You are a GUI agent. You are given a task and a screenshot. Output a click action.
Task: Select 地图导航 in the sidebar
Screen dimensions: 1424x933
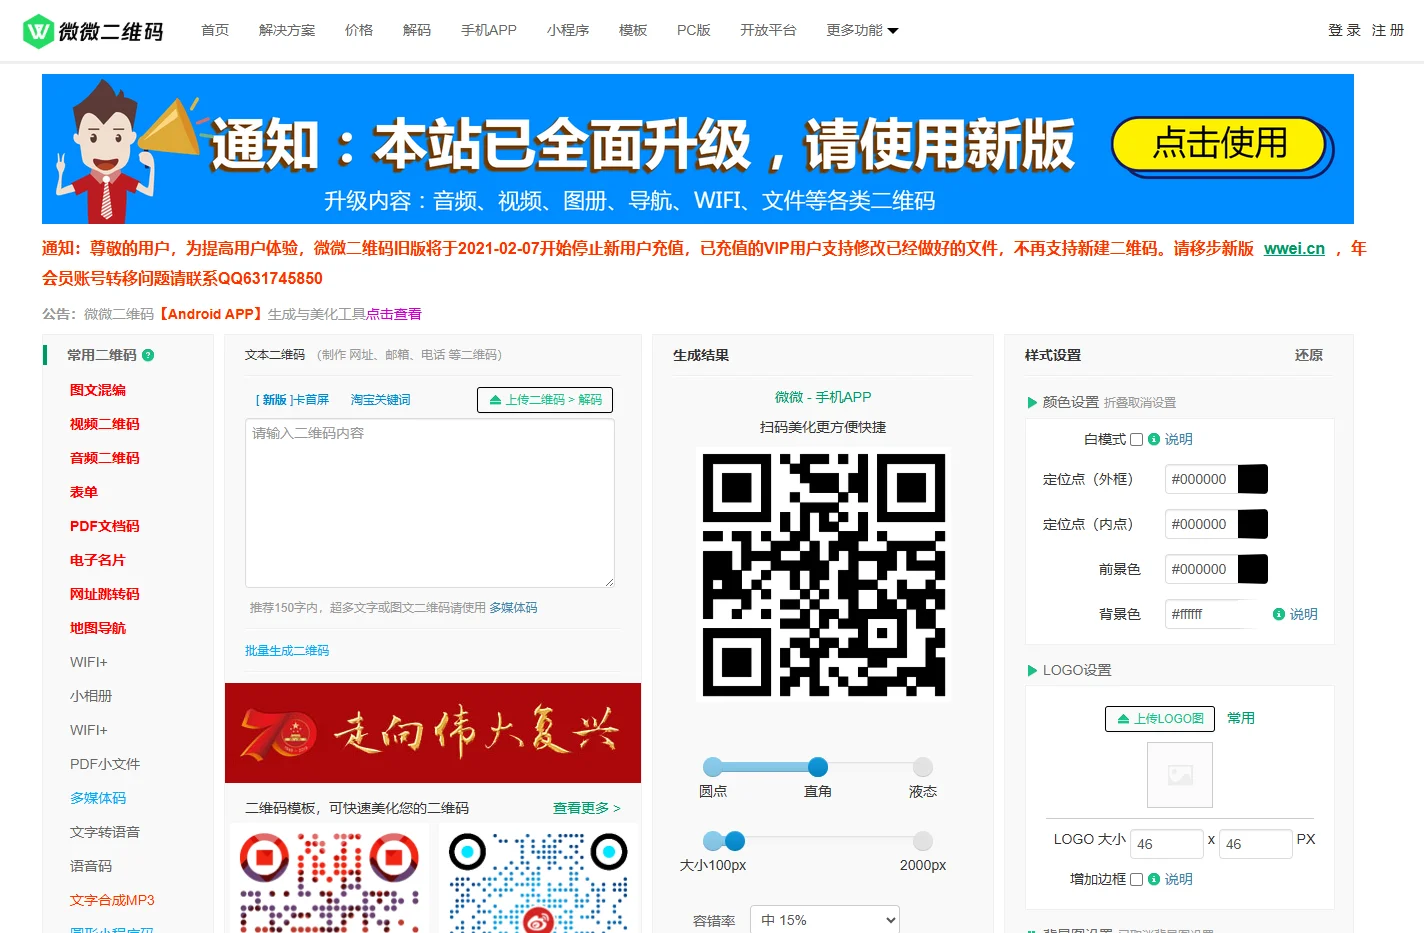click(x=98, y=628)
